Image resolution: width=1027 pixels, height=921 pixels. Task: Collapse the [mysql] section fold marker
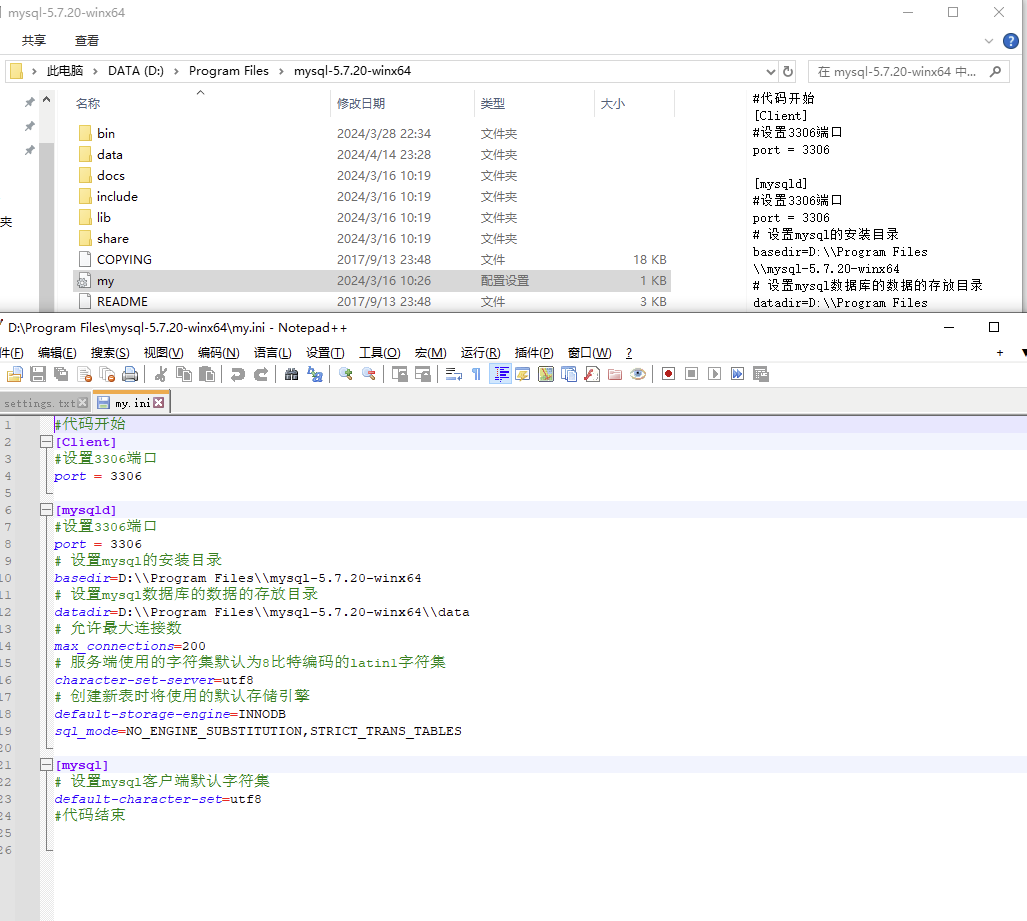(47, 764)
